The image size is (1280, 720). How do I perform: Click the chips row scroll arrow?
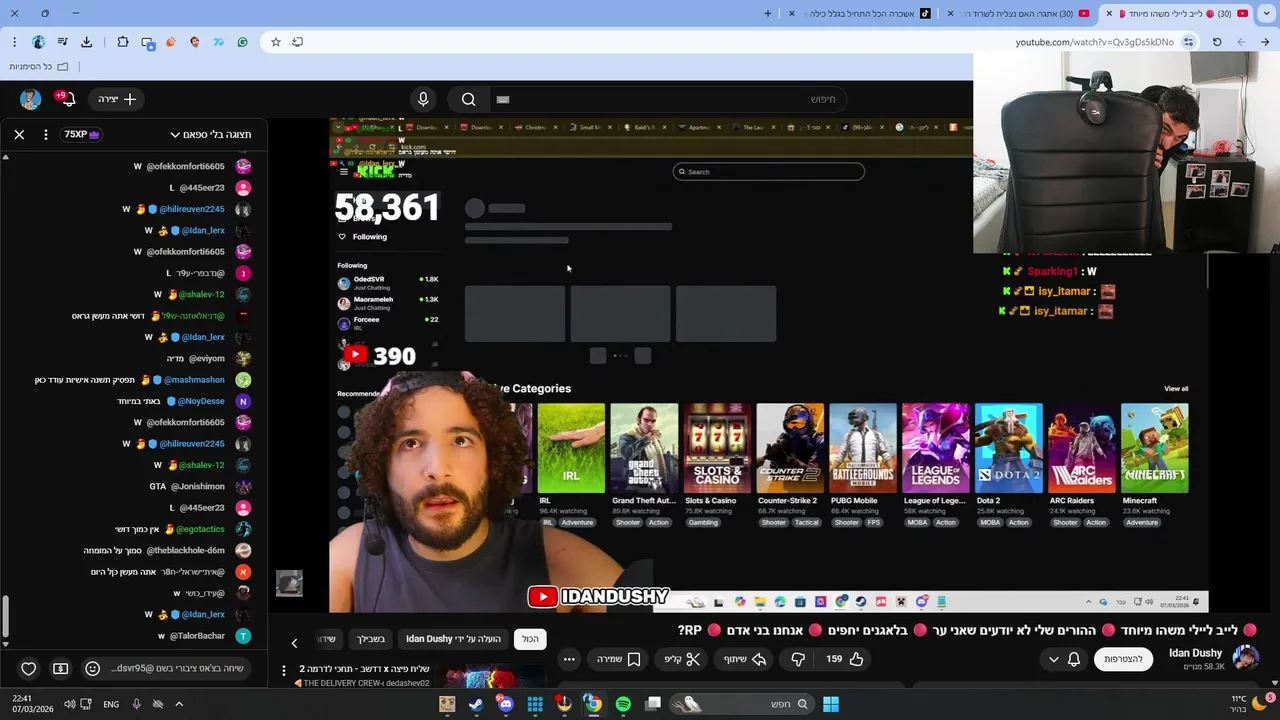pyautogui.click(x=294, y=643)
